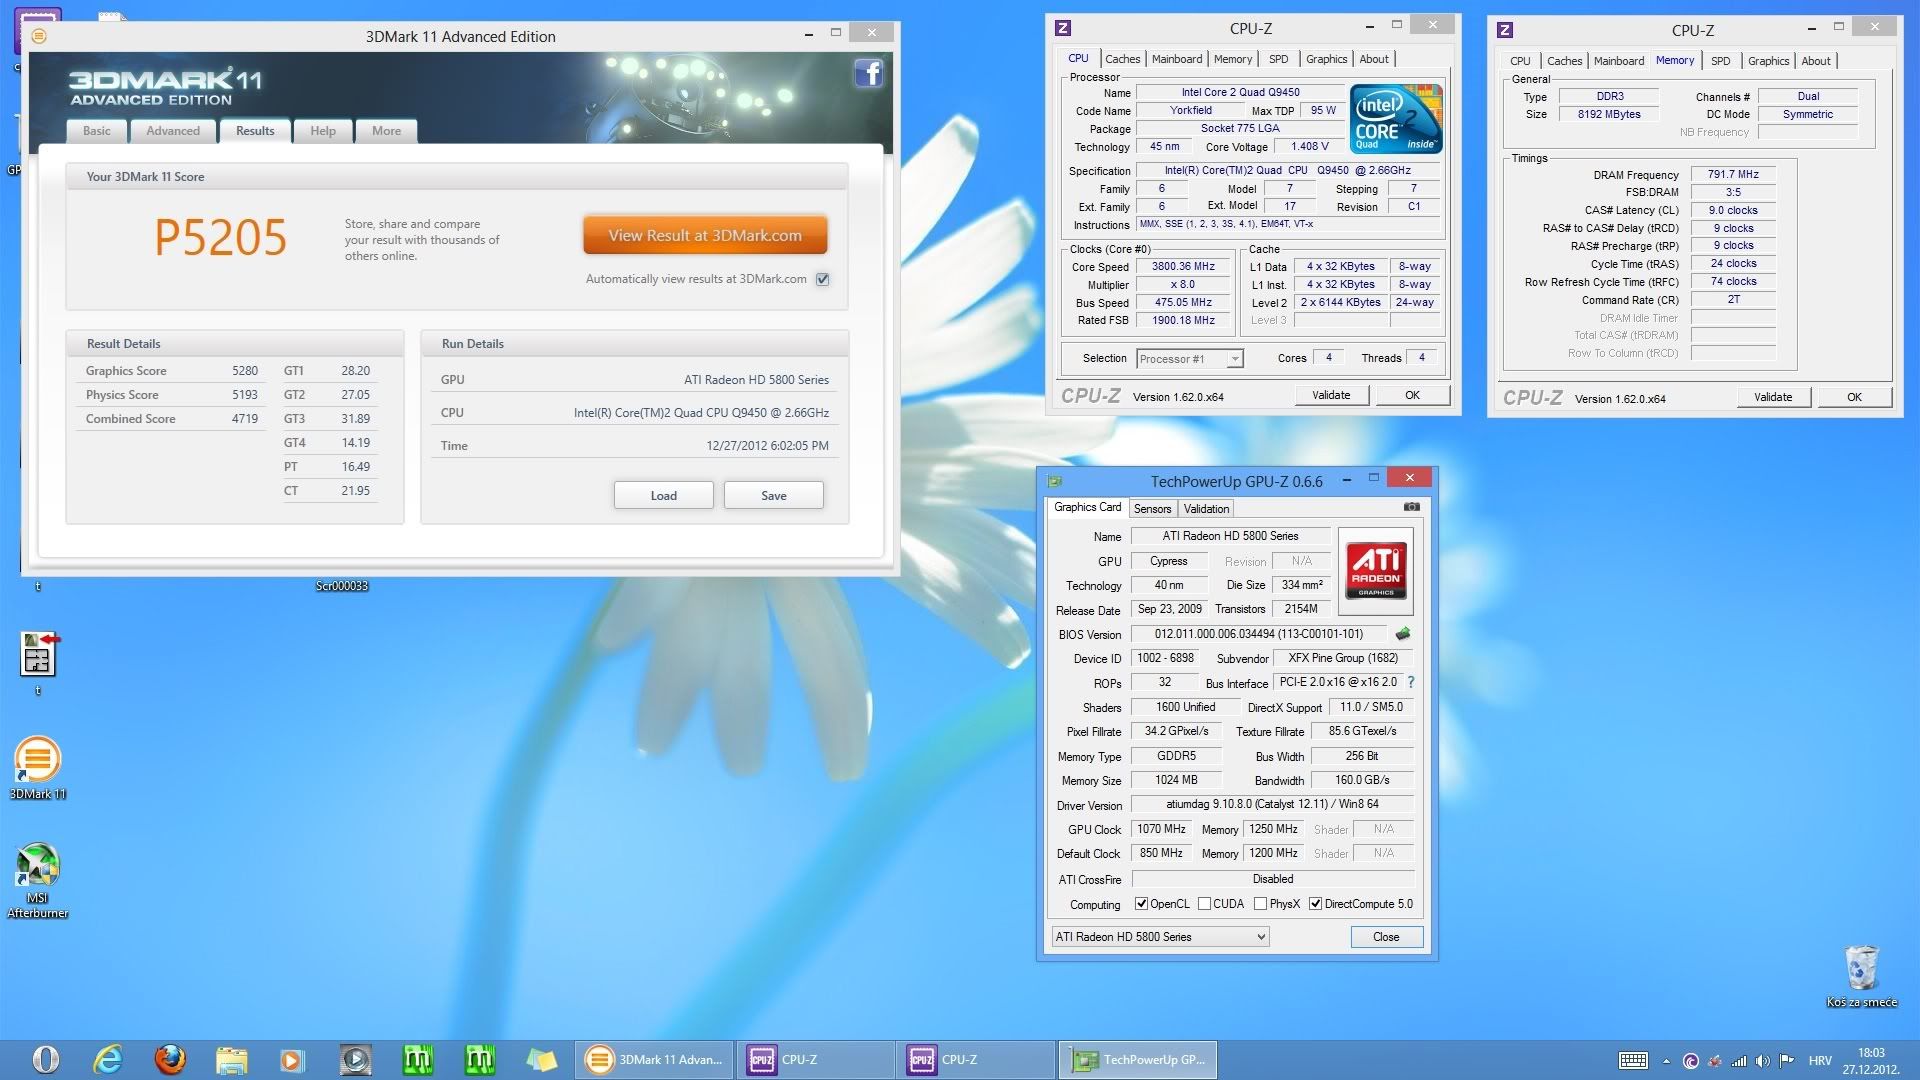1920x1080 pixels.
Task: Click the network signal tray icon
Action: (x=1739, y=1061)
